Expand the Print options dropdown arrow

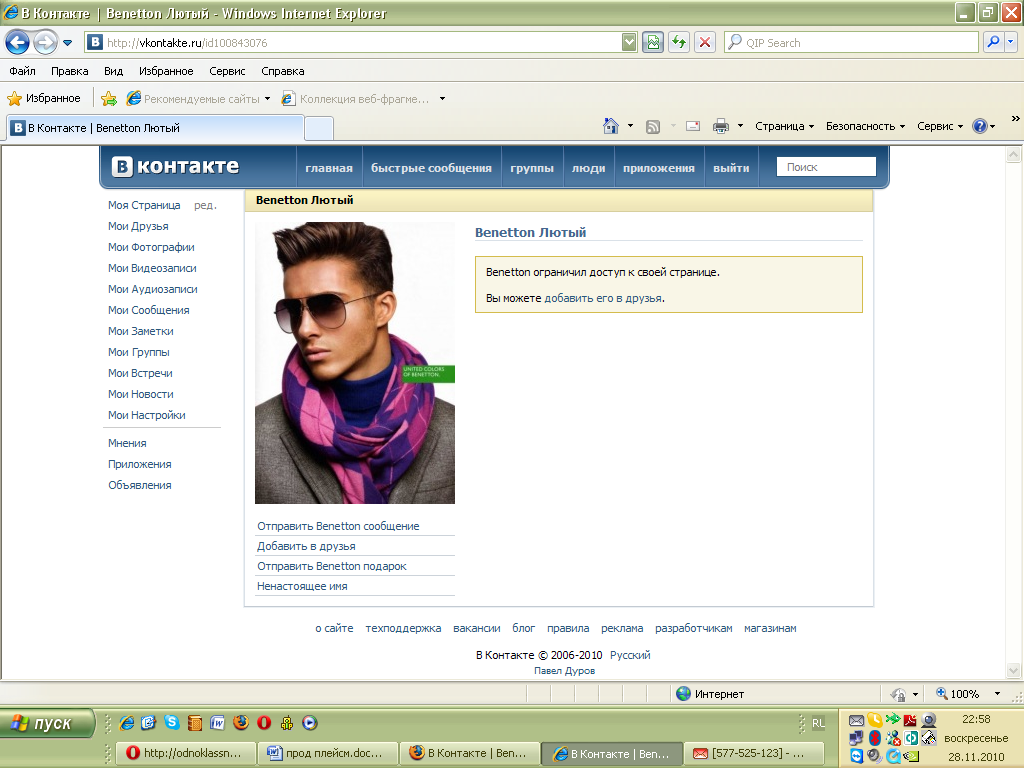(740, 126)
